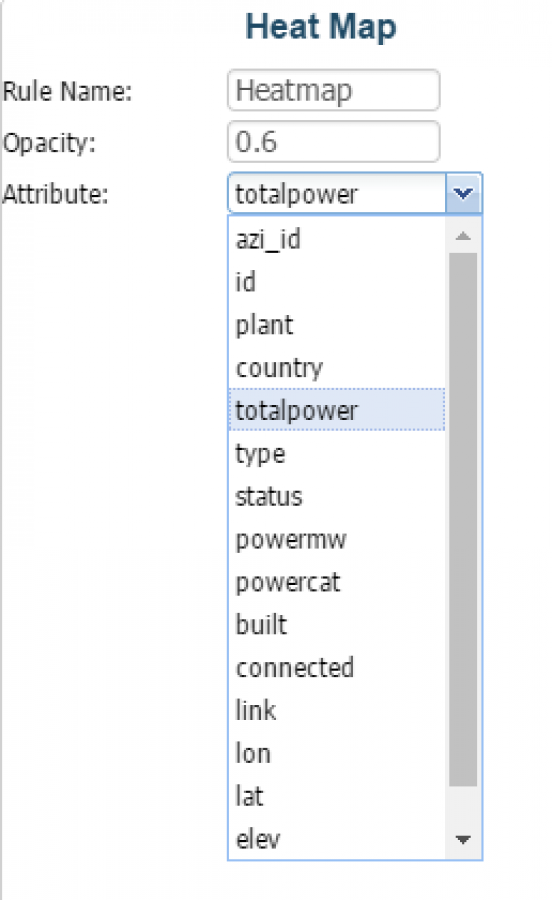Select elev at the list bottom
Screen dimensions: 552x900
coord(337,839)
